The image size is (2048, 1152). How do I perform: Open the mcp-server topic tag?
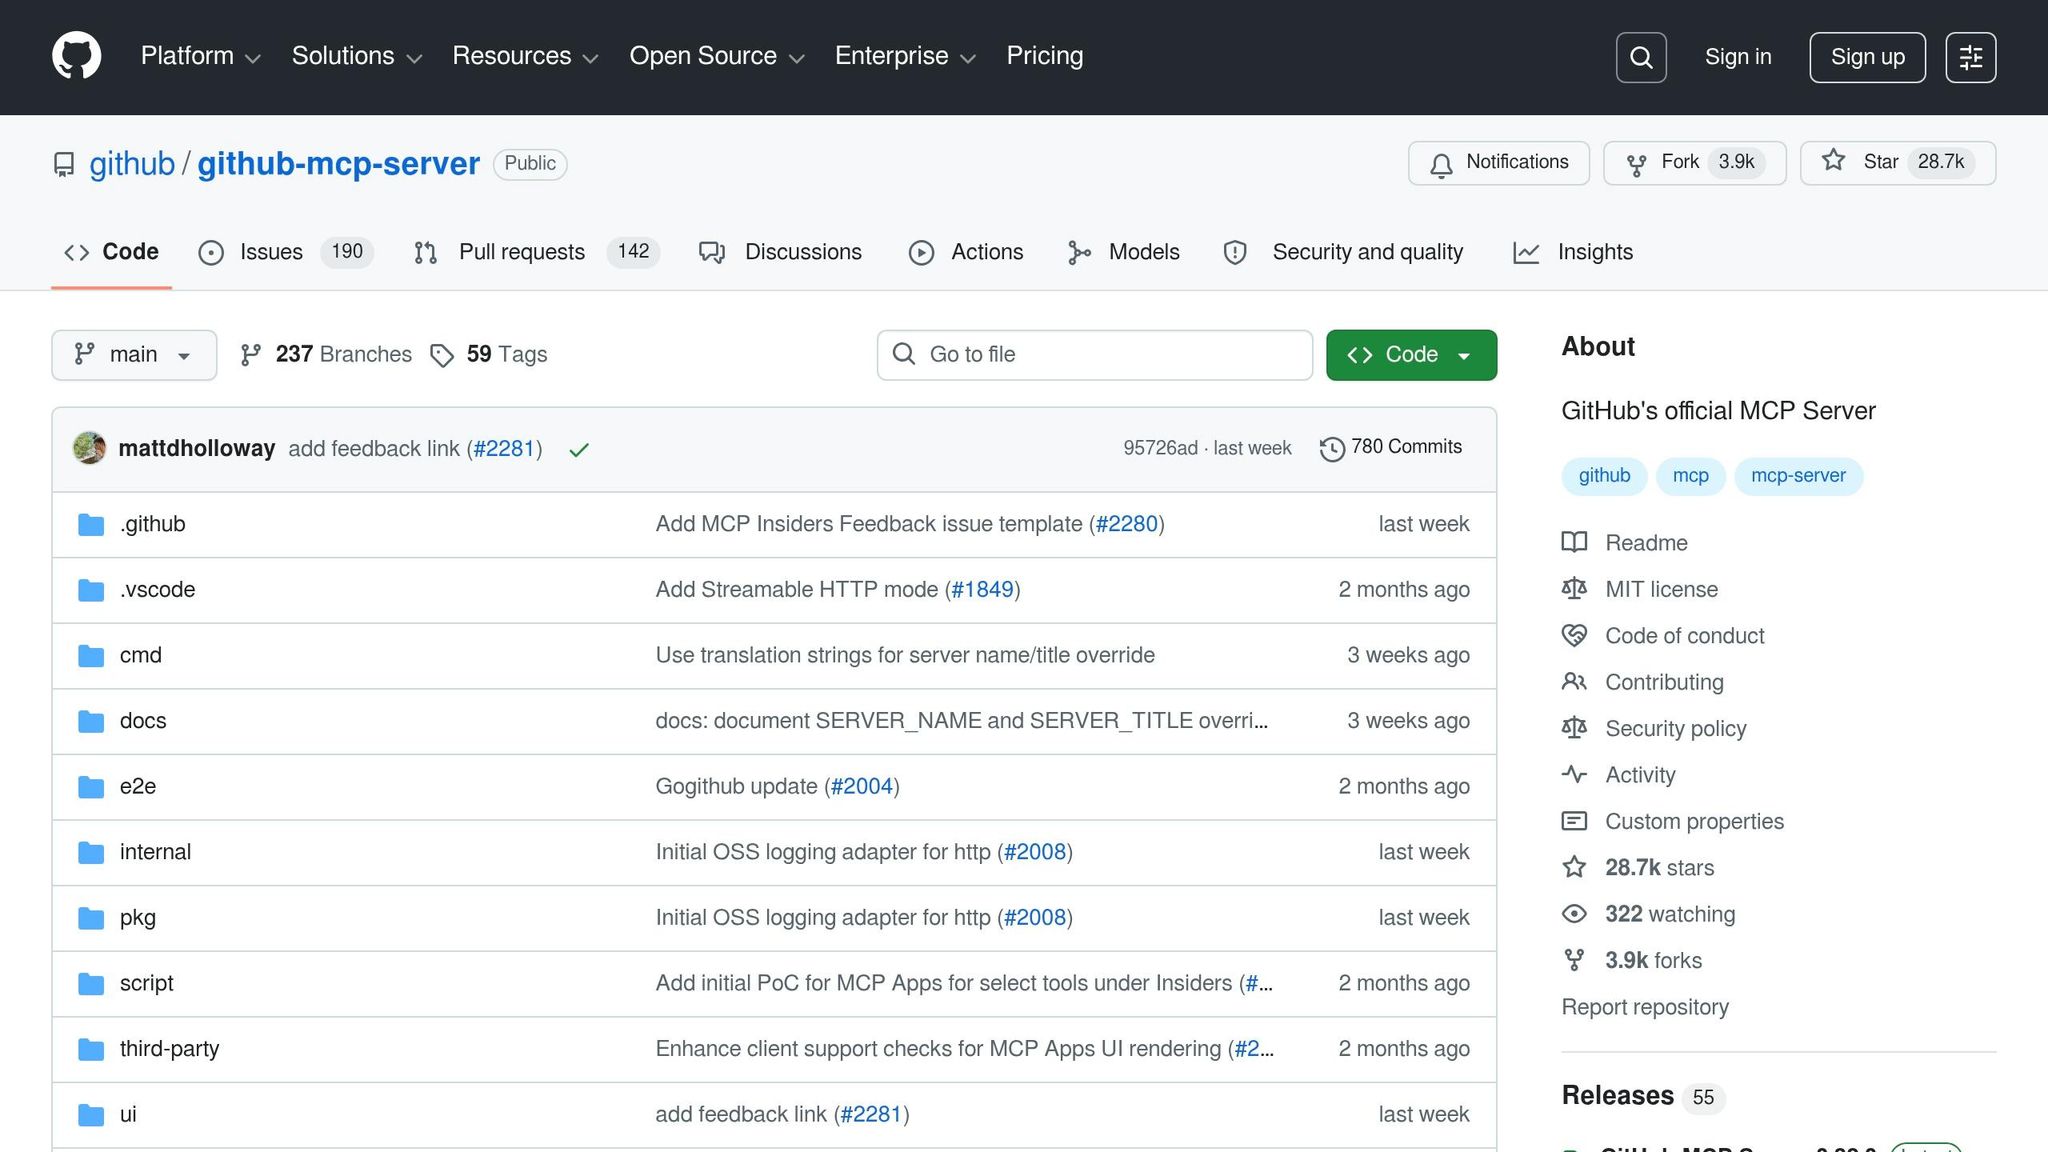coord(1798,476)
